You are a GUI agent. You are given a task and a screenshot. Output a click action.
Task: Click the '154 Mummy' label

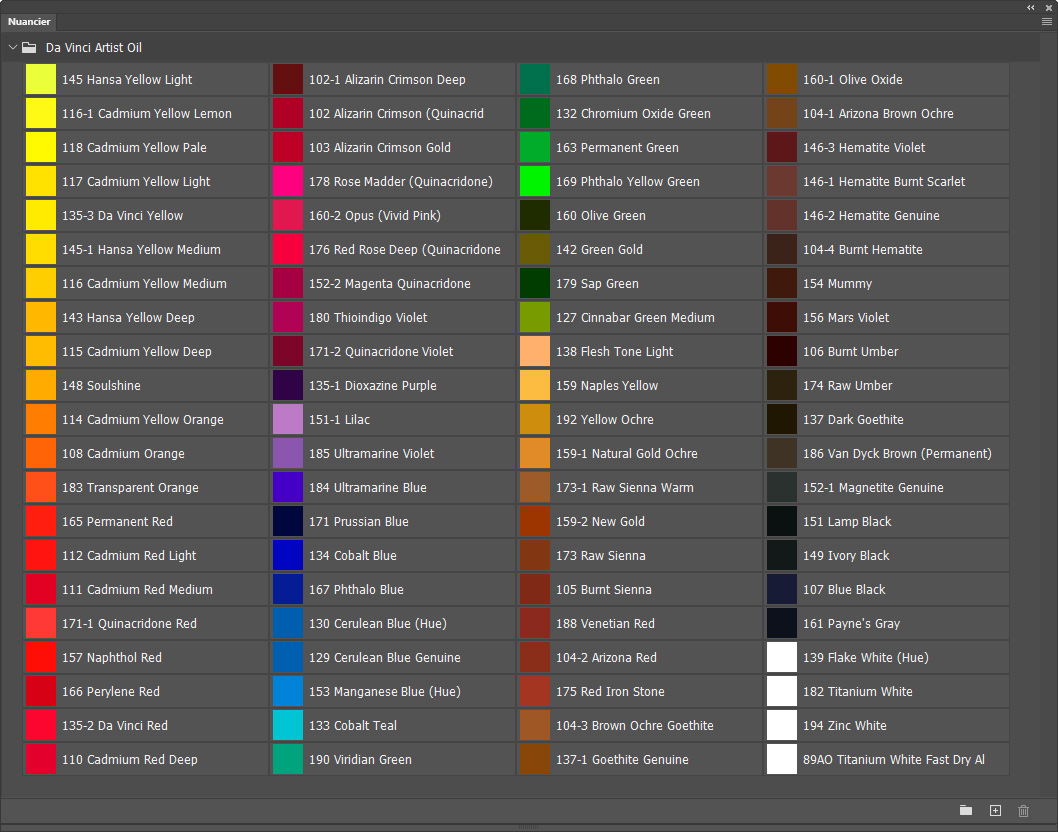[837, 284]
